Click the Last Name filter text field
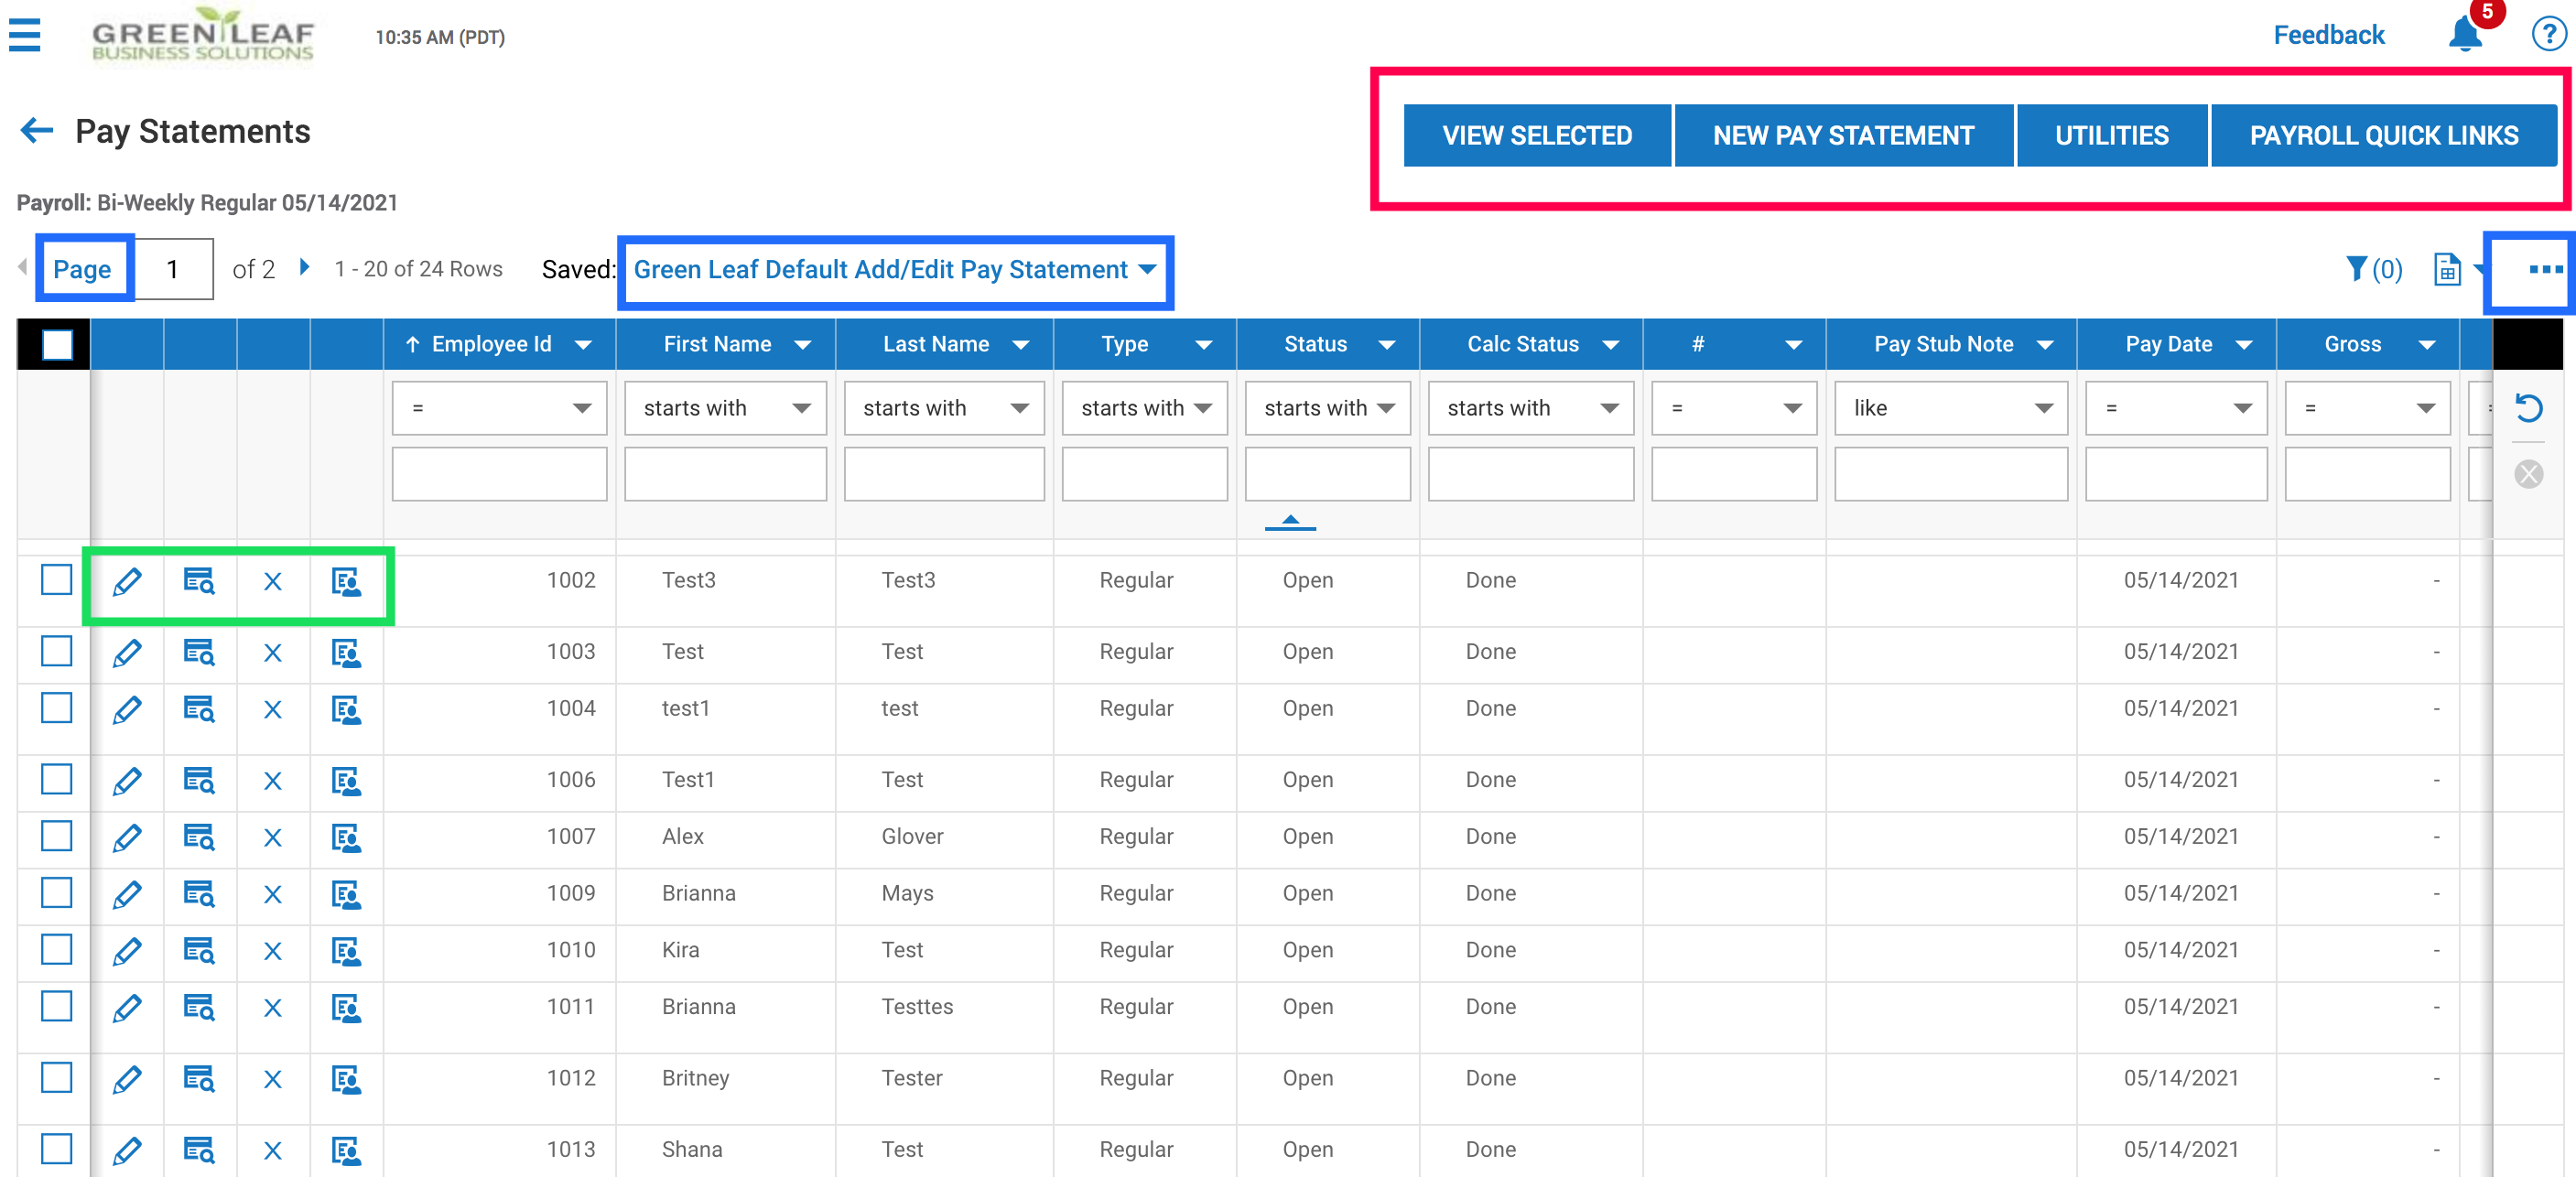The height and width of the screenshot is (1177, 2576). [x=943, y=474]
